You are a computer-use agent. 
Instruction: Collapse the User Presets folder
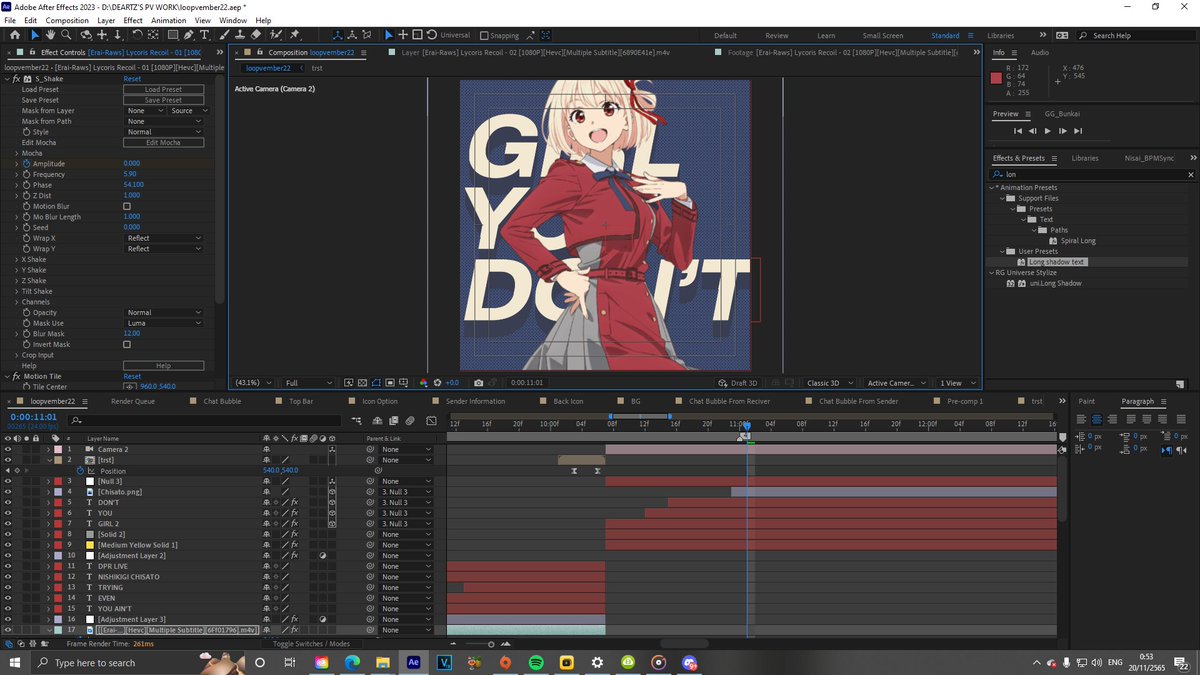[1001, 251]
